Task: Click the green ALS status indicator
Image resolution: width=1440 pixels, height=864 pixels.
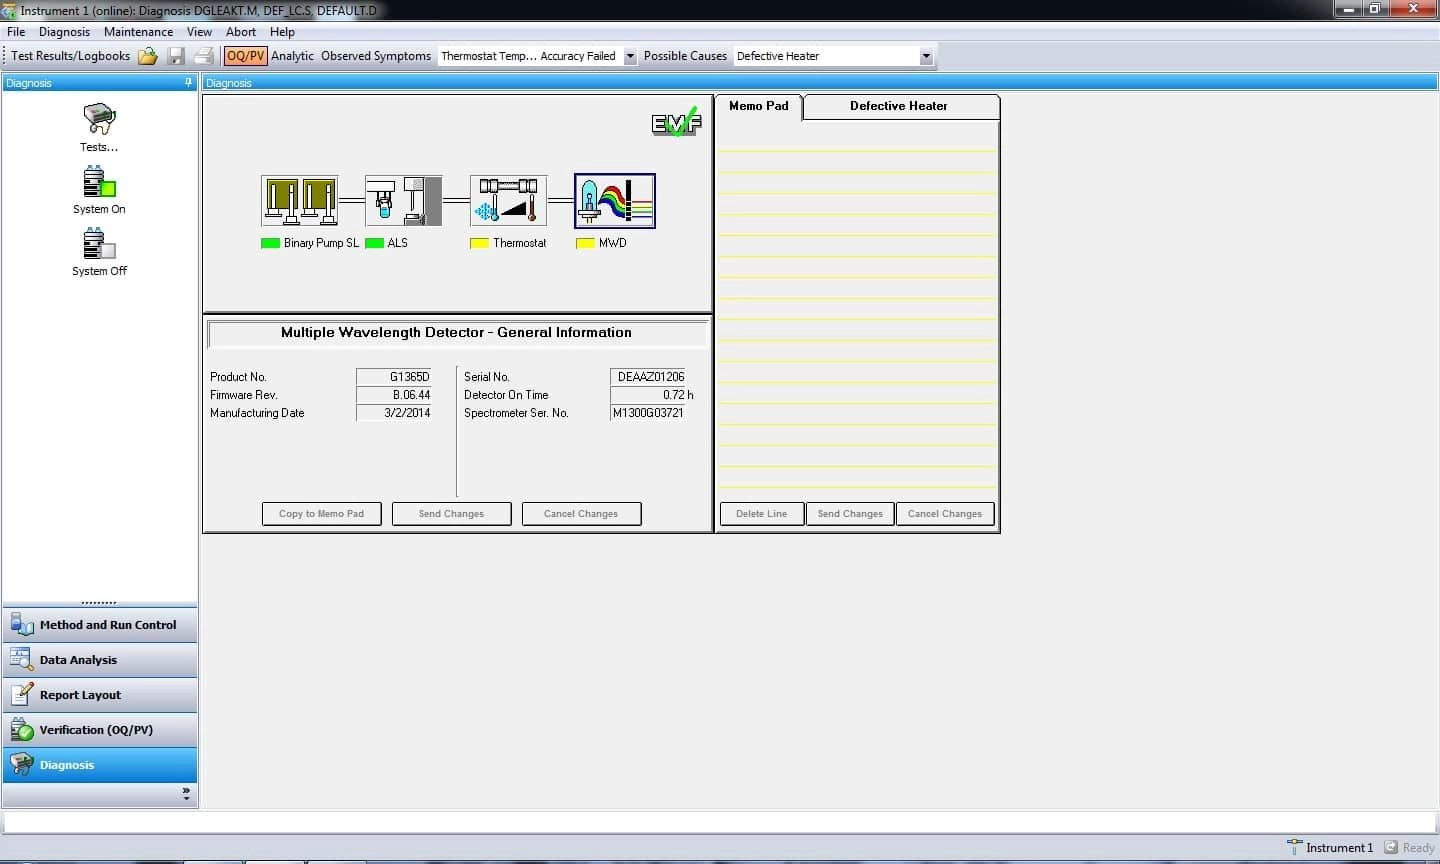Action: (x=374, y=243)
